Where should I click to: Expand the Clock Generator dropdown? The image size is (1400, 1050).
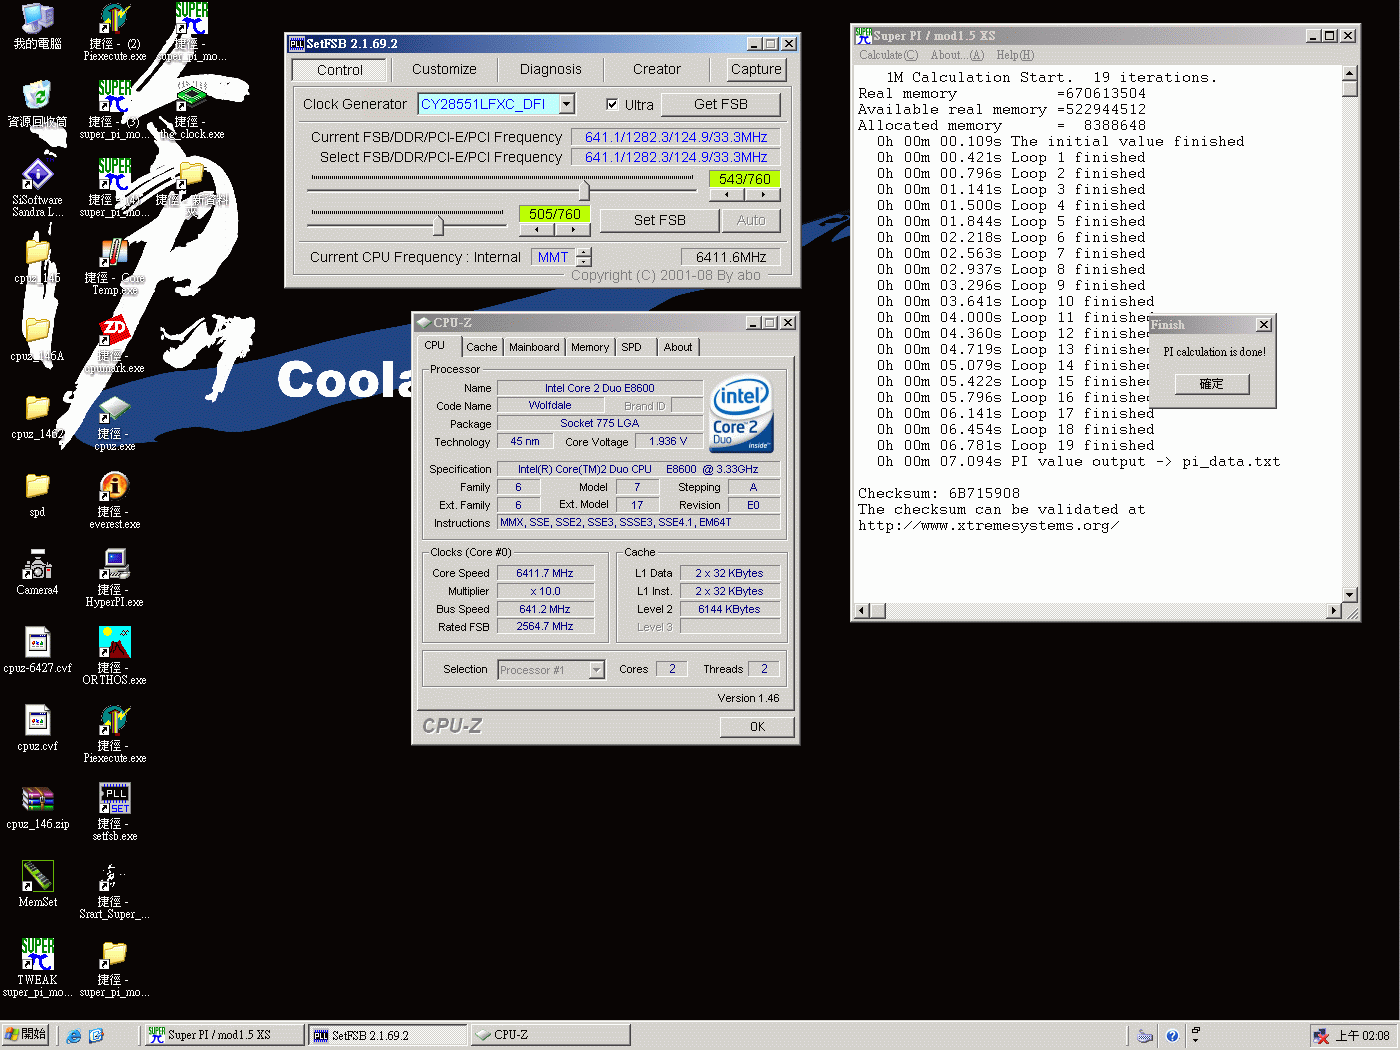[x=567, y=104]
